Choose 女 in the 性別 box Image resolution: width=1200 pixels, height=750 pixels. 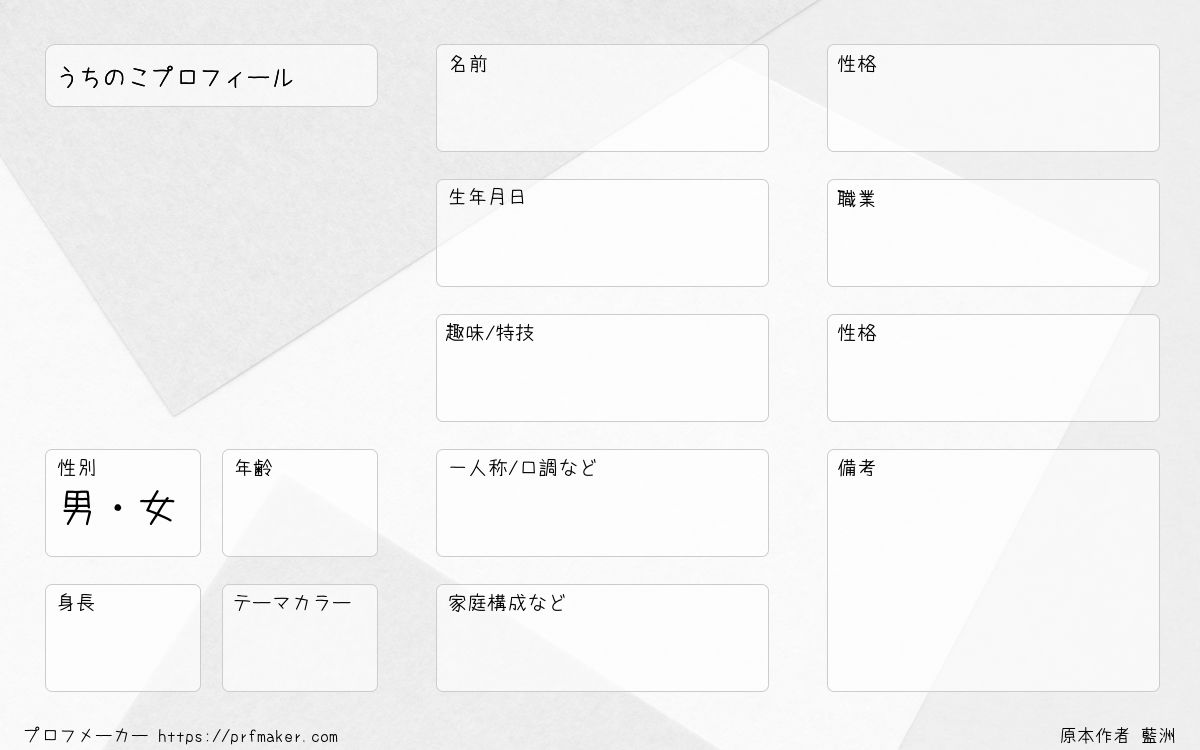click(158, 510)
